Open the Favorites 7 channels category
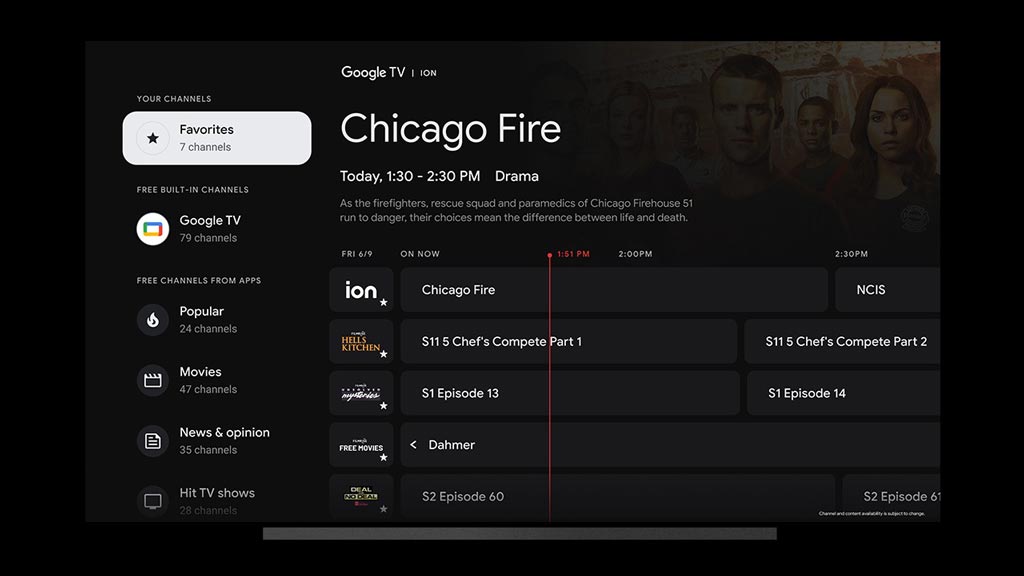Image resolution: width=1024 pixels, height=576 pixels. pos(217,138)
